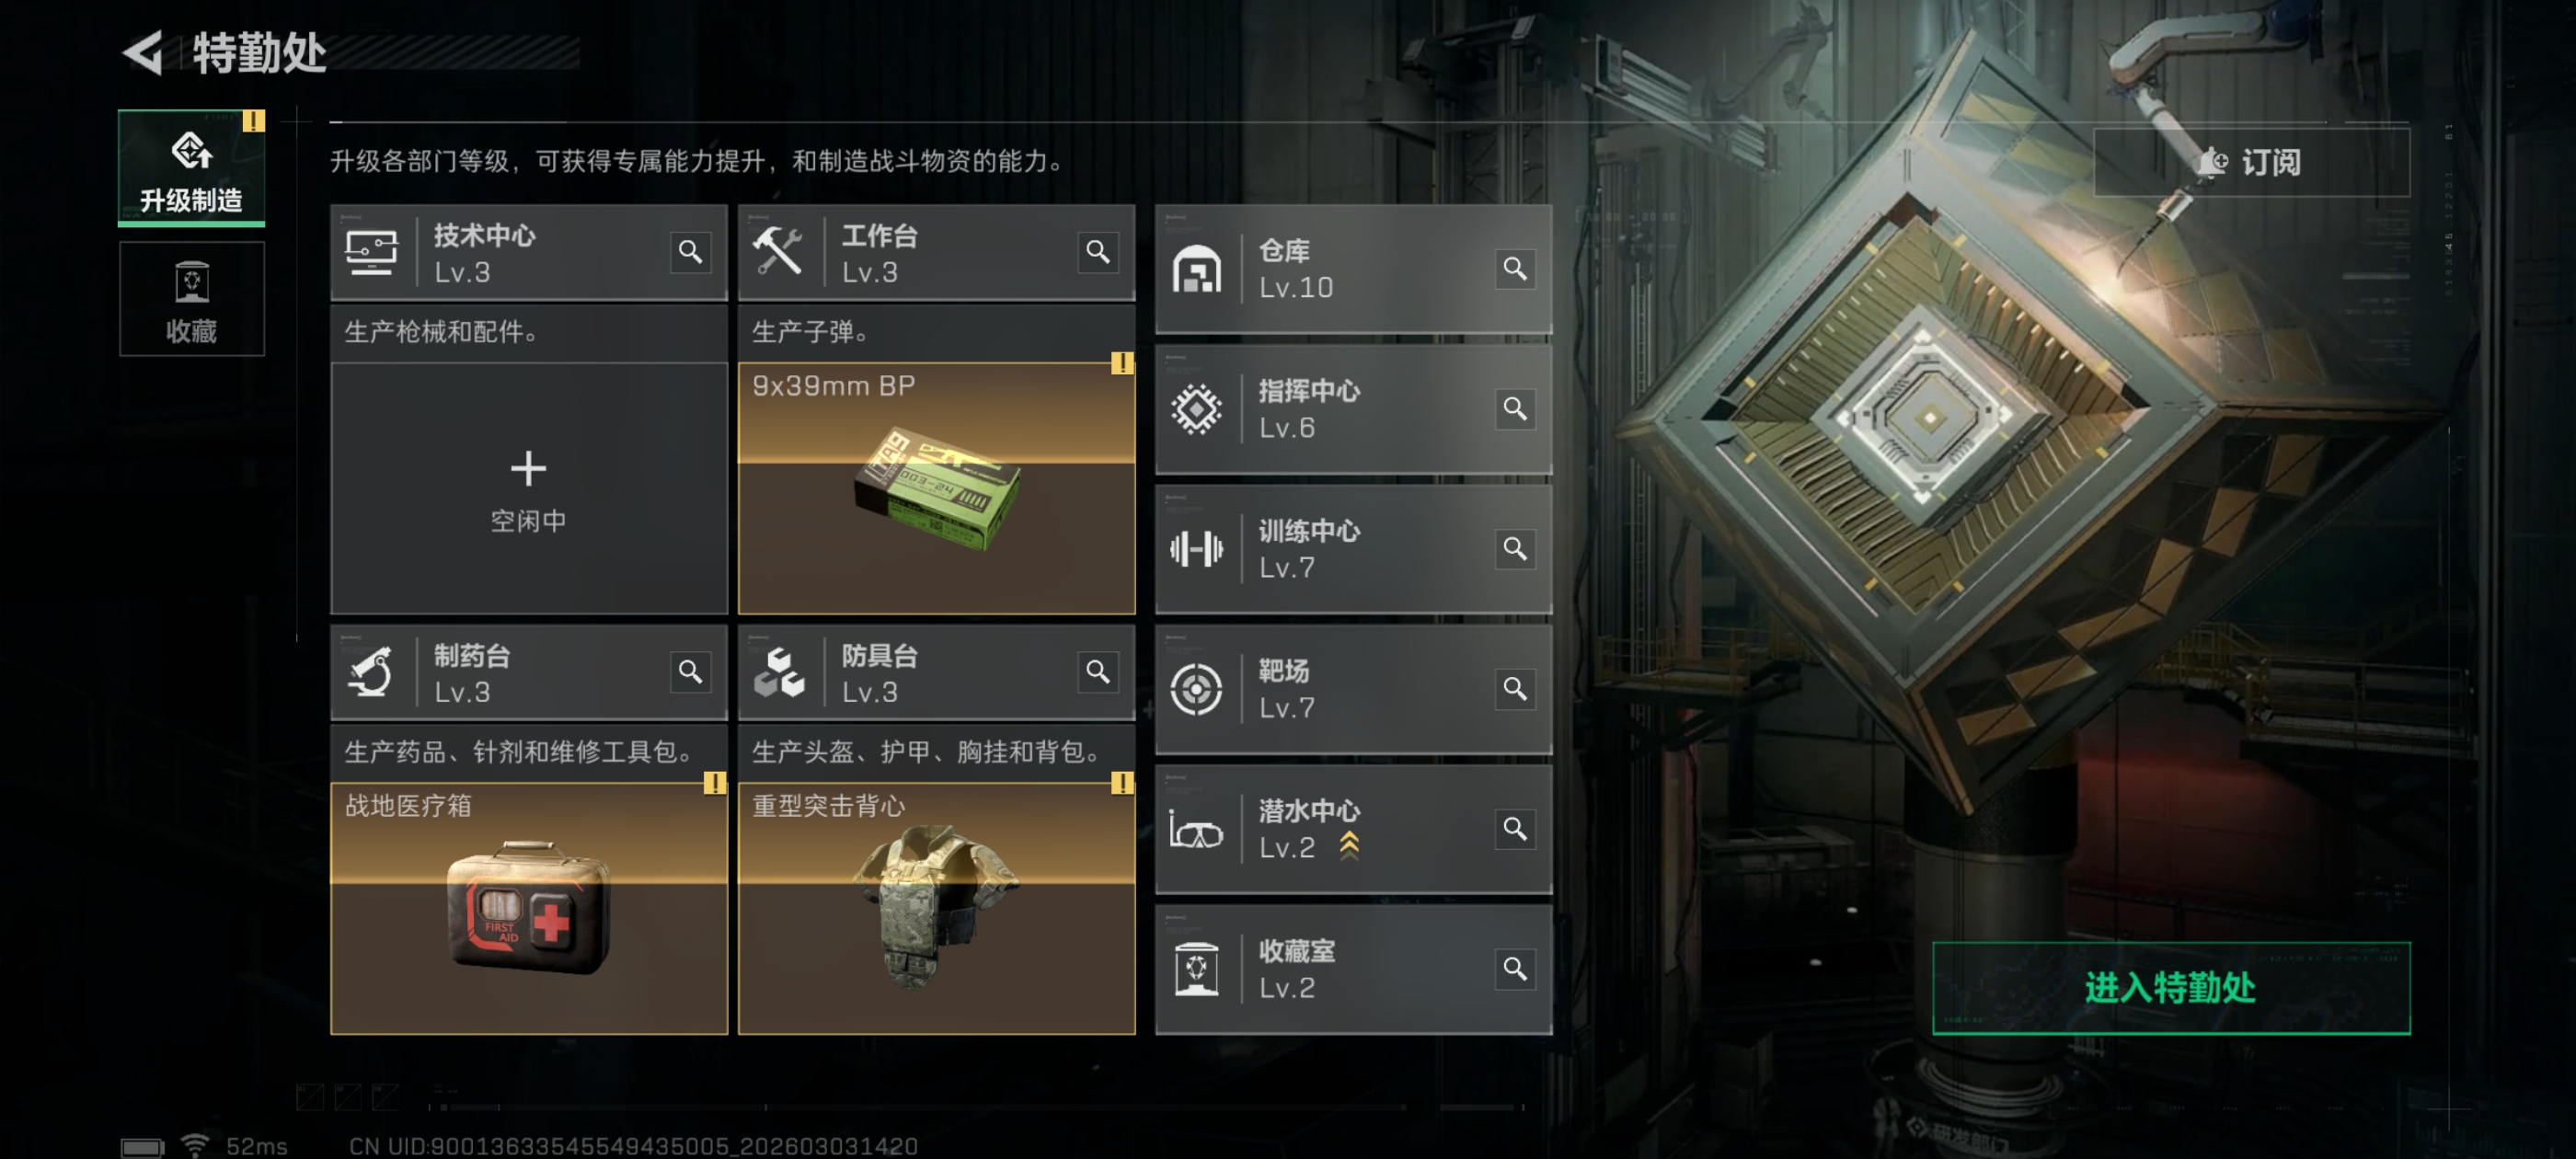2576x1159 pixels.
Task: Inspect 工作台 details via its magnifier icon
Action: coord(1098,252)
